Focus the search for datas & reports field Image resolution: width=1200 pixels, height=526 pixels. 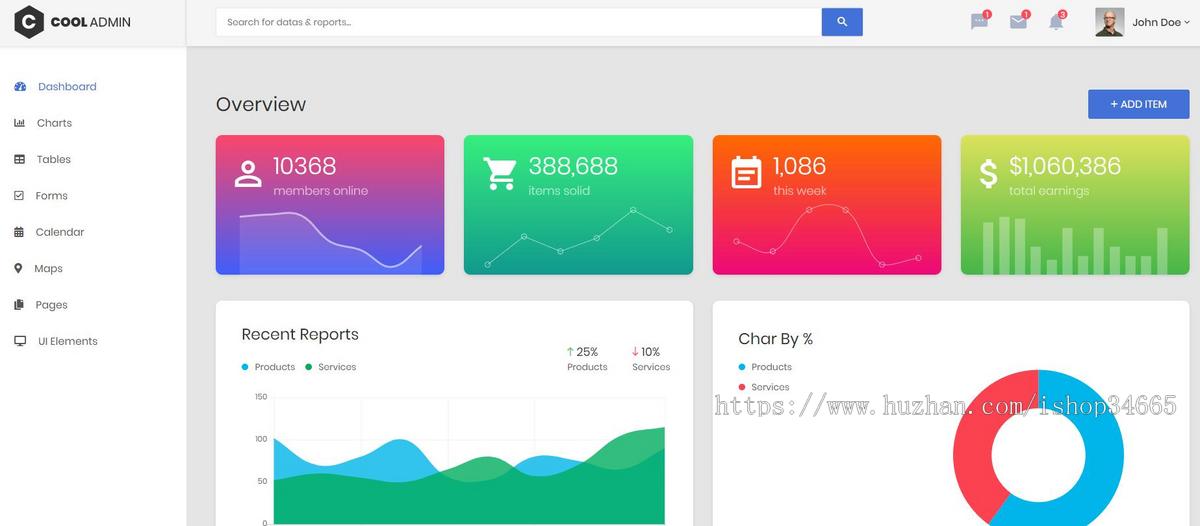519,22
